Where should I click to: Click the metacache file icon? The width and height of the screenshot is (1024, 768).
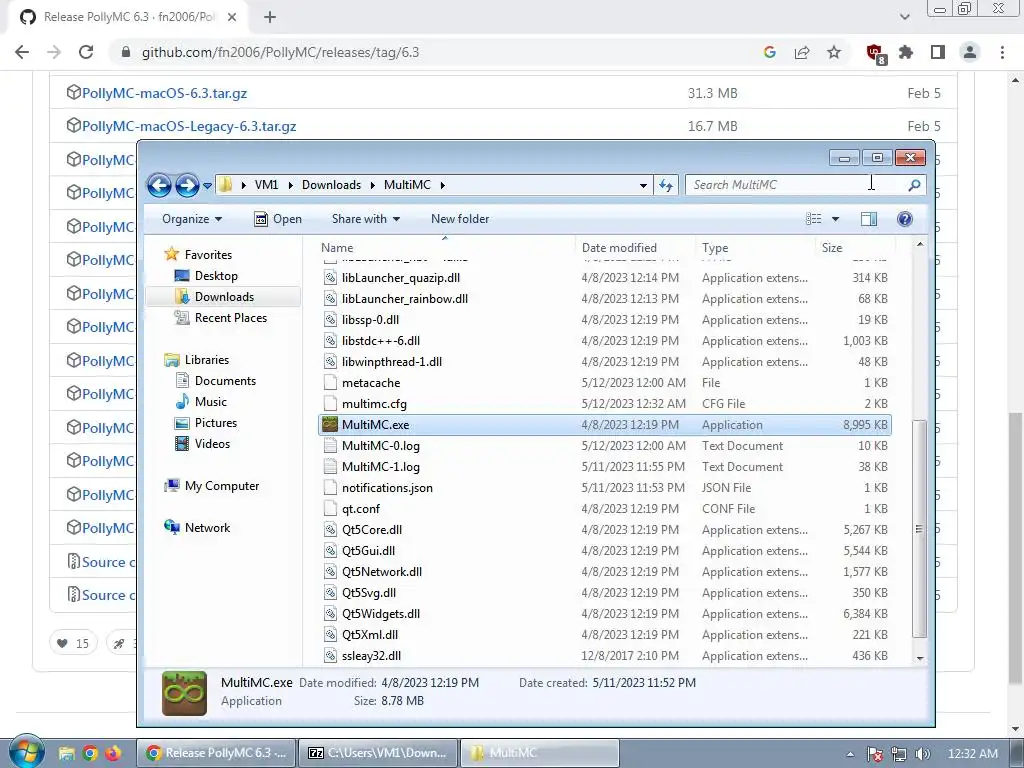(330, 383)
